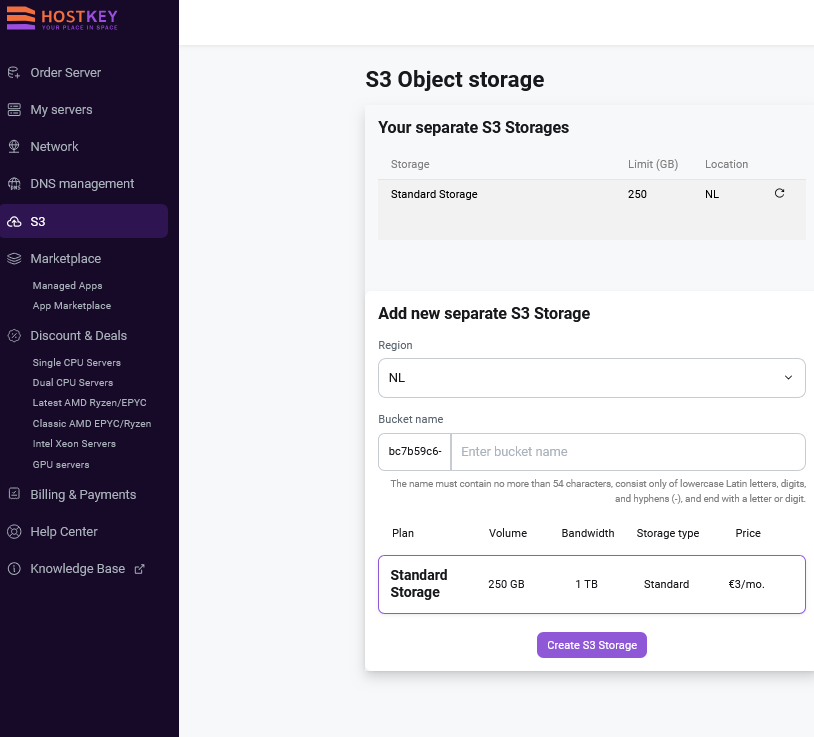Image resolution: width=814 pixels, height=737 pixels.
Task: Browse Intel Xeon Servers
Action: click(x=74, y=444)
